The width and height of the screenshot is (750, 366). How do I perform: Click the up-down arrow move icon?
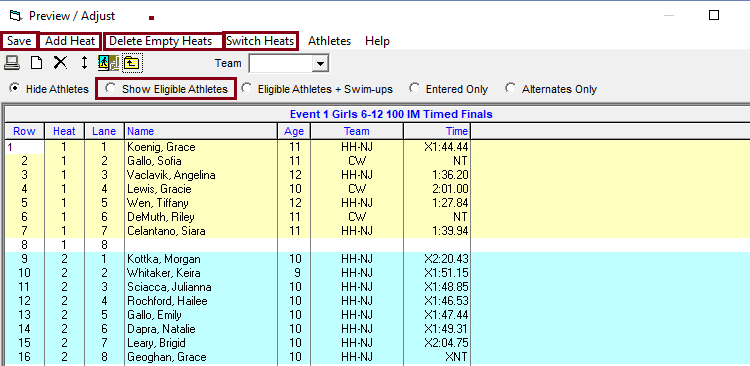pyautogui.click(x=84, y=63)
